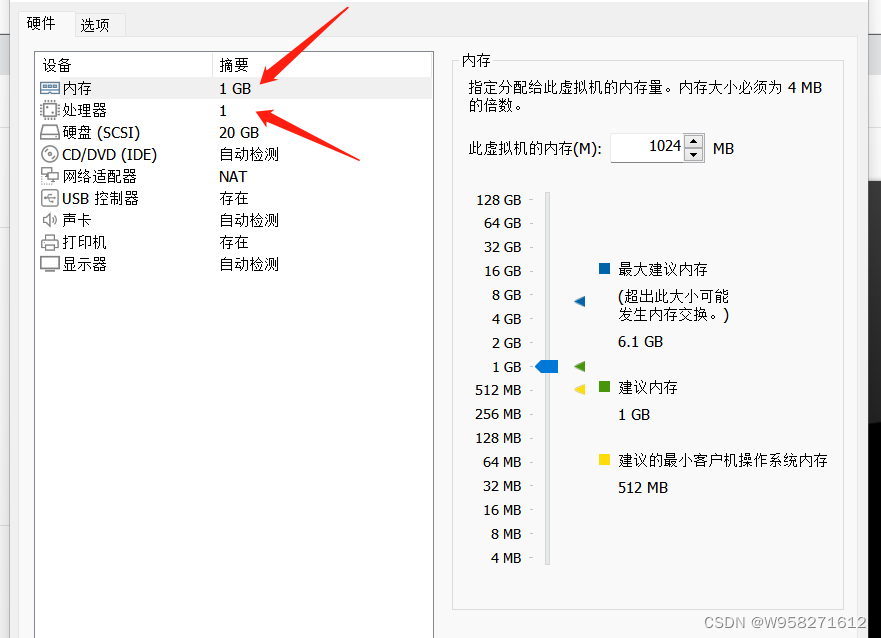Click 自动检测 in the 显示器 row
Screen dimensions: 881x638
(249, 264)
